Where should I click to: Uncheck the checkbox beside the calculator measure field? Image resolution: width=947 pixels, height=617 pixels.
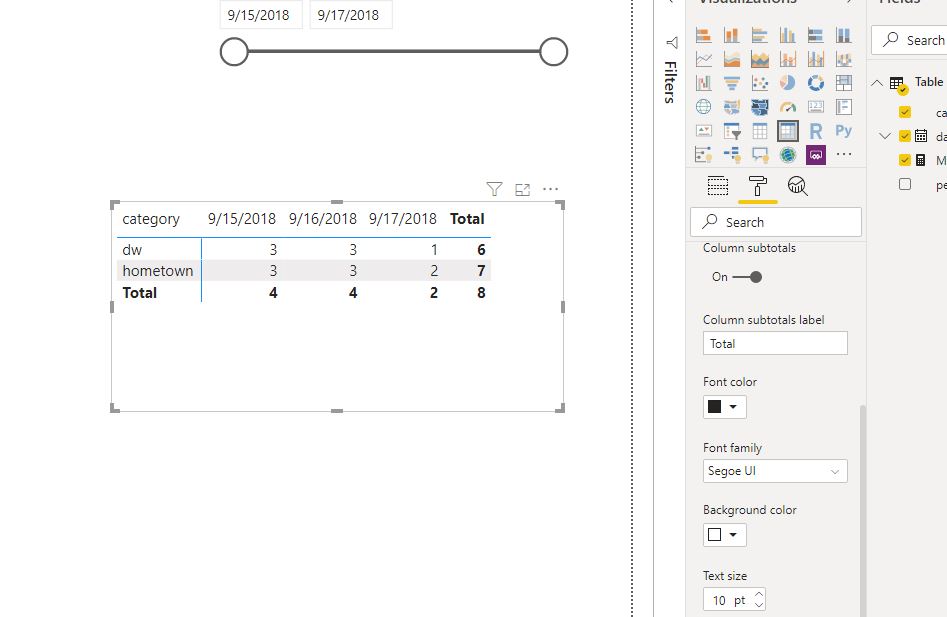click(905, 160)
